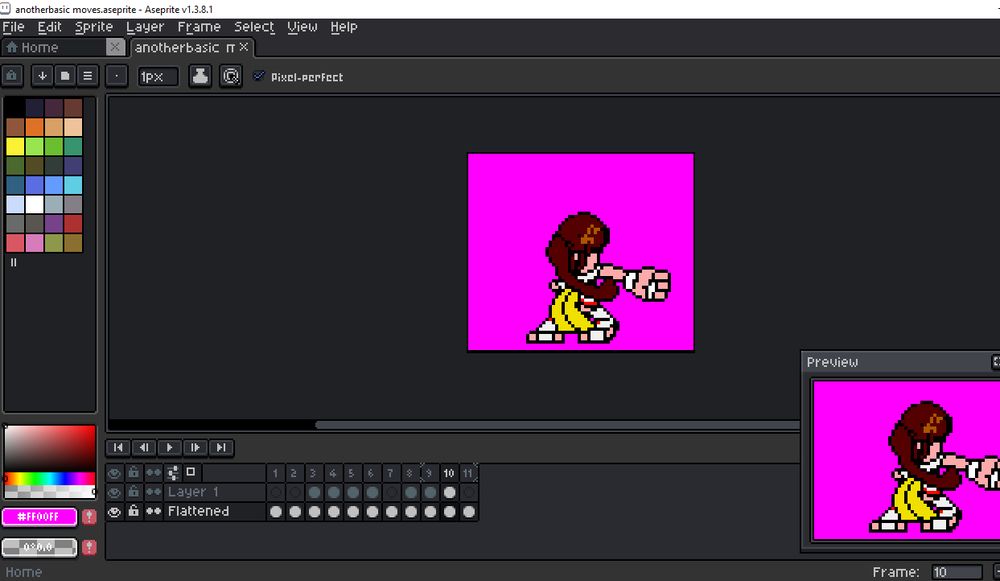Screen dimensions: 1000x581
Task: Open the Frame menu
Action: click(199, 27)
